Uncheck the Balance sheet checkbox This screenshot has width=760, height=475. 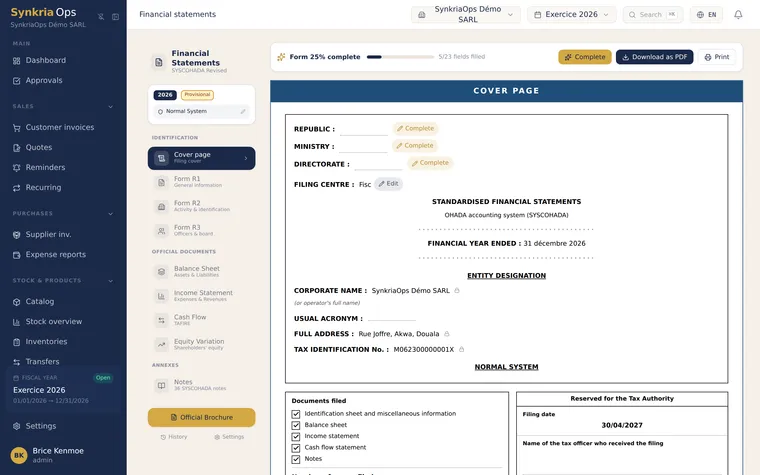pos(296,425)
